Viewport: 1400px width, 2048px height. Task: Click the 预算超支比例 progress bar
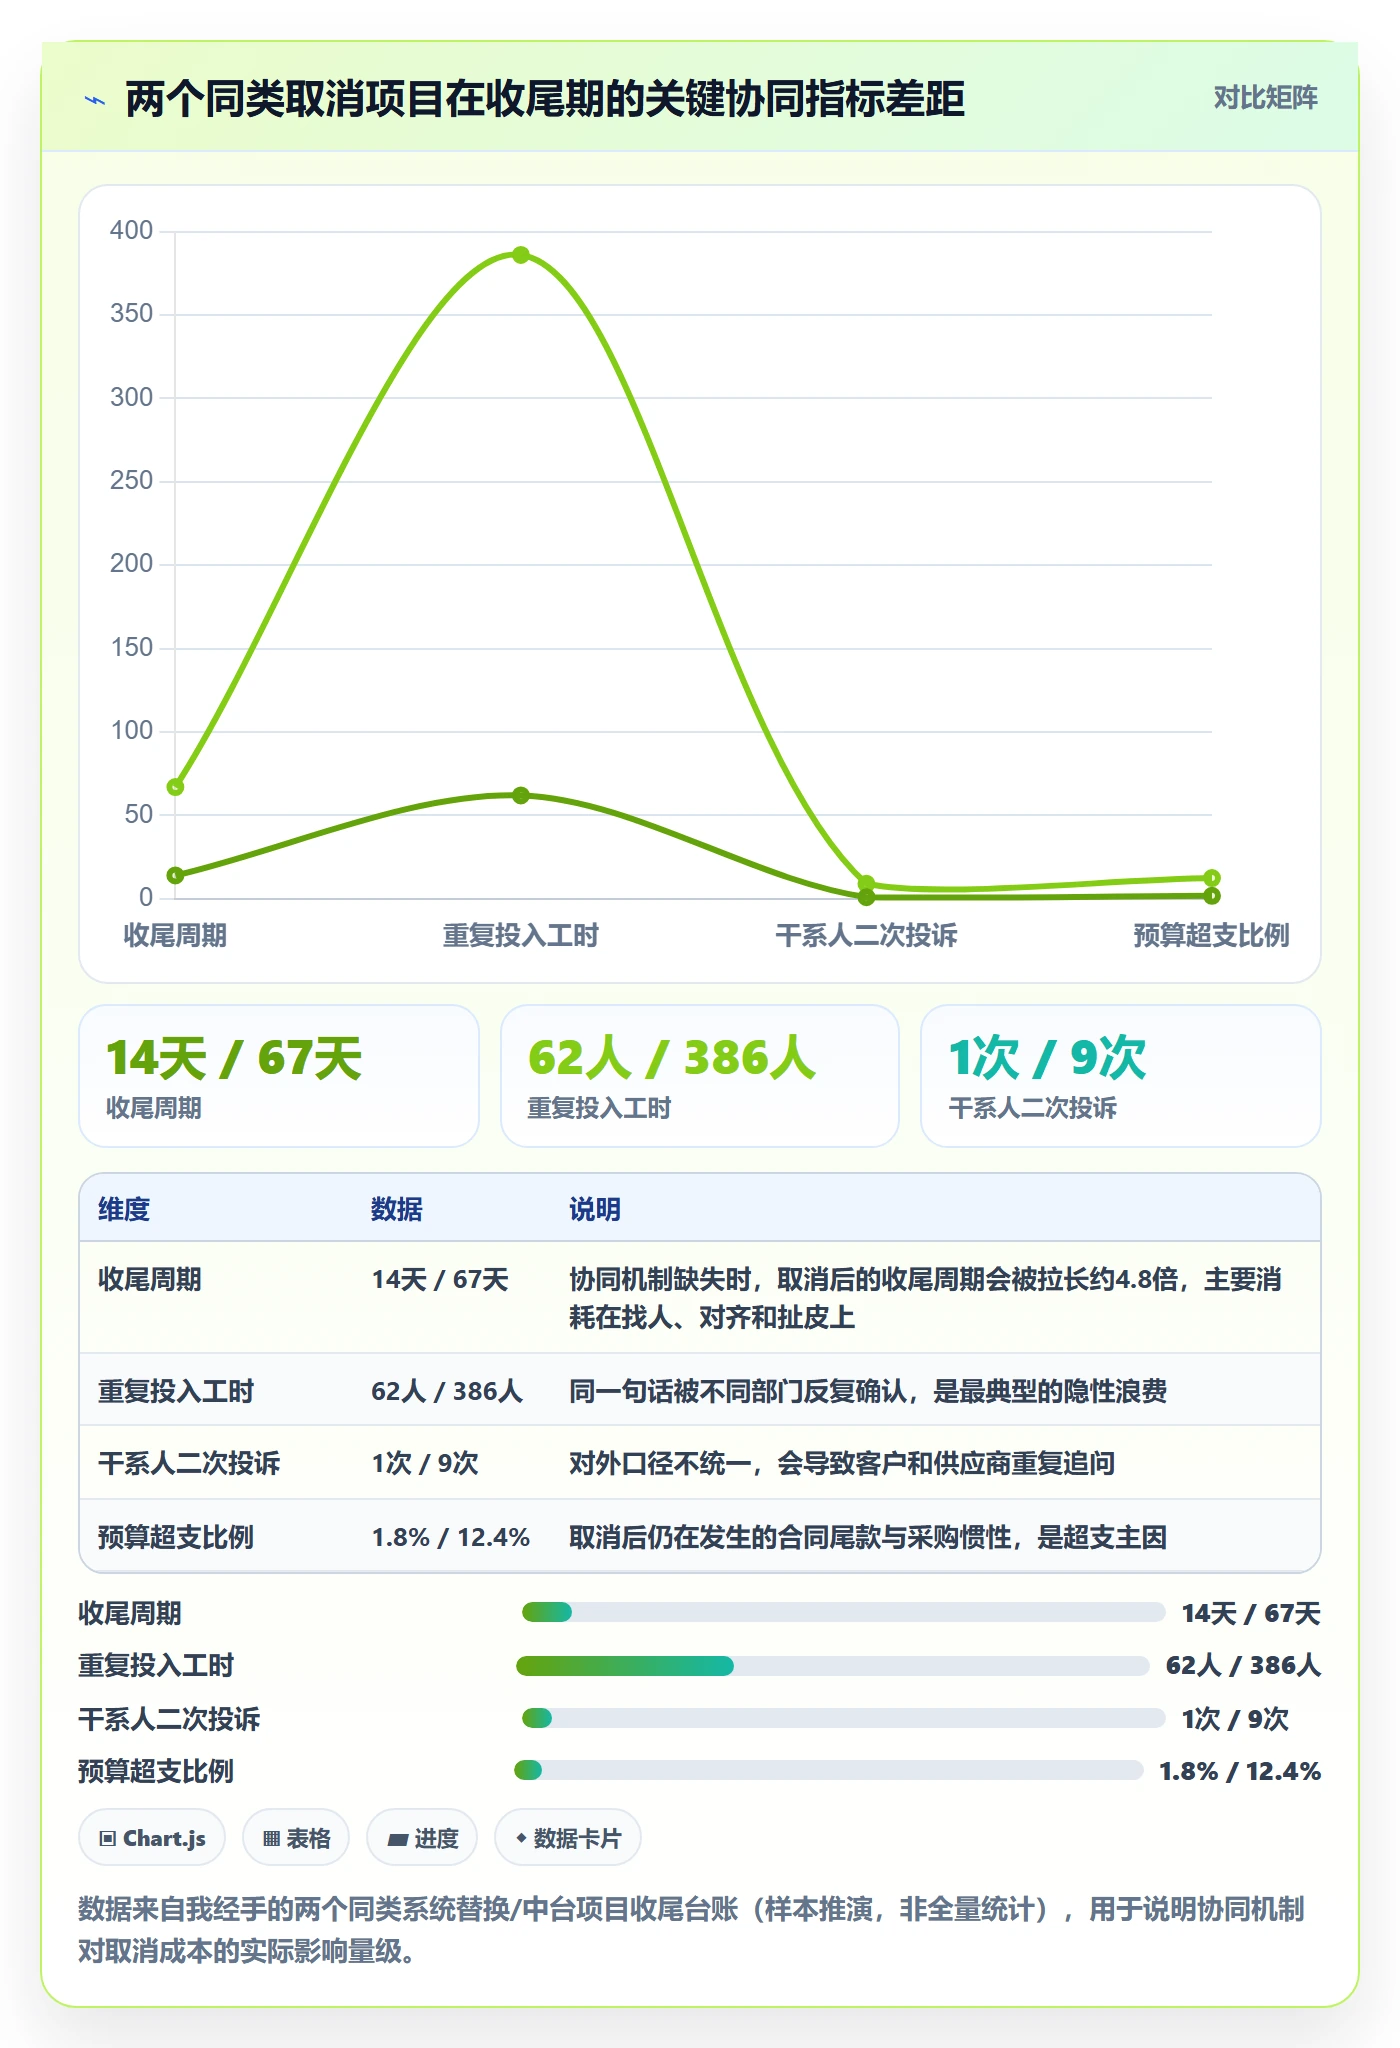click(x=829, y=1770)
